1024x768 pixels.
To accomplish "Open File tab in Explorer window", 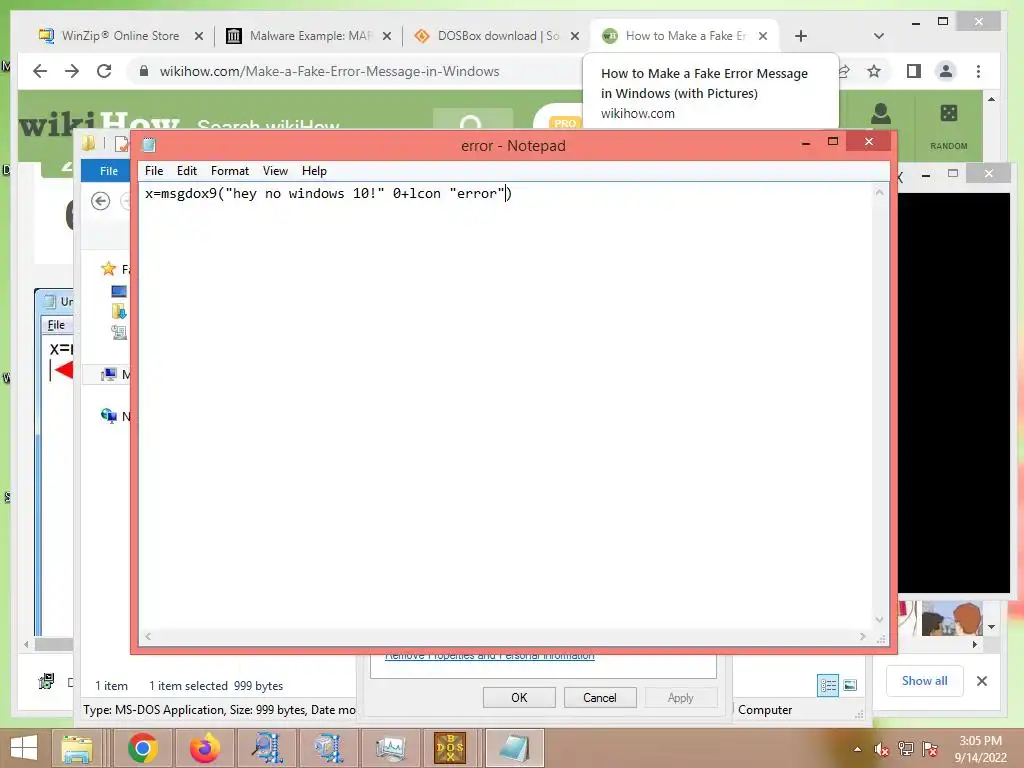I will coord(107,171).
